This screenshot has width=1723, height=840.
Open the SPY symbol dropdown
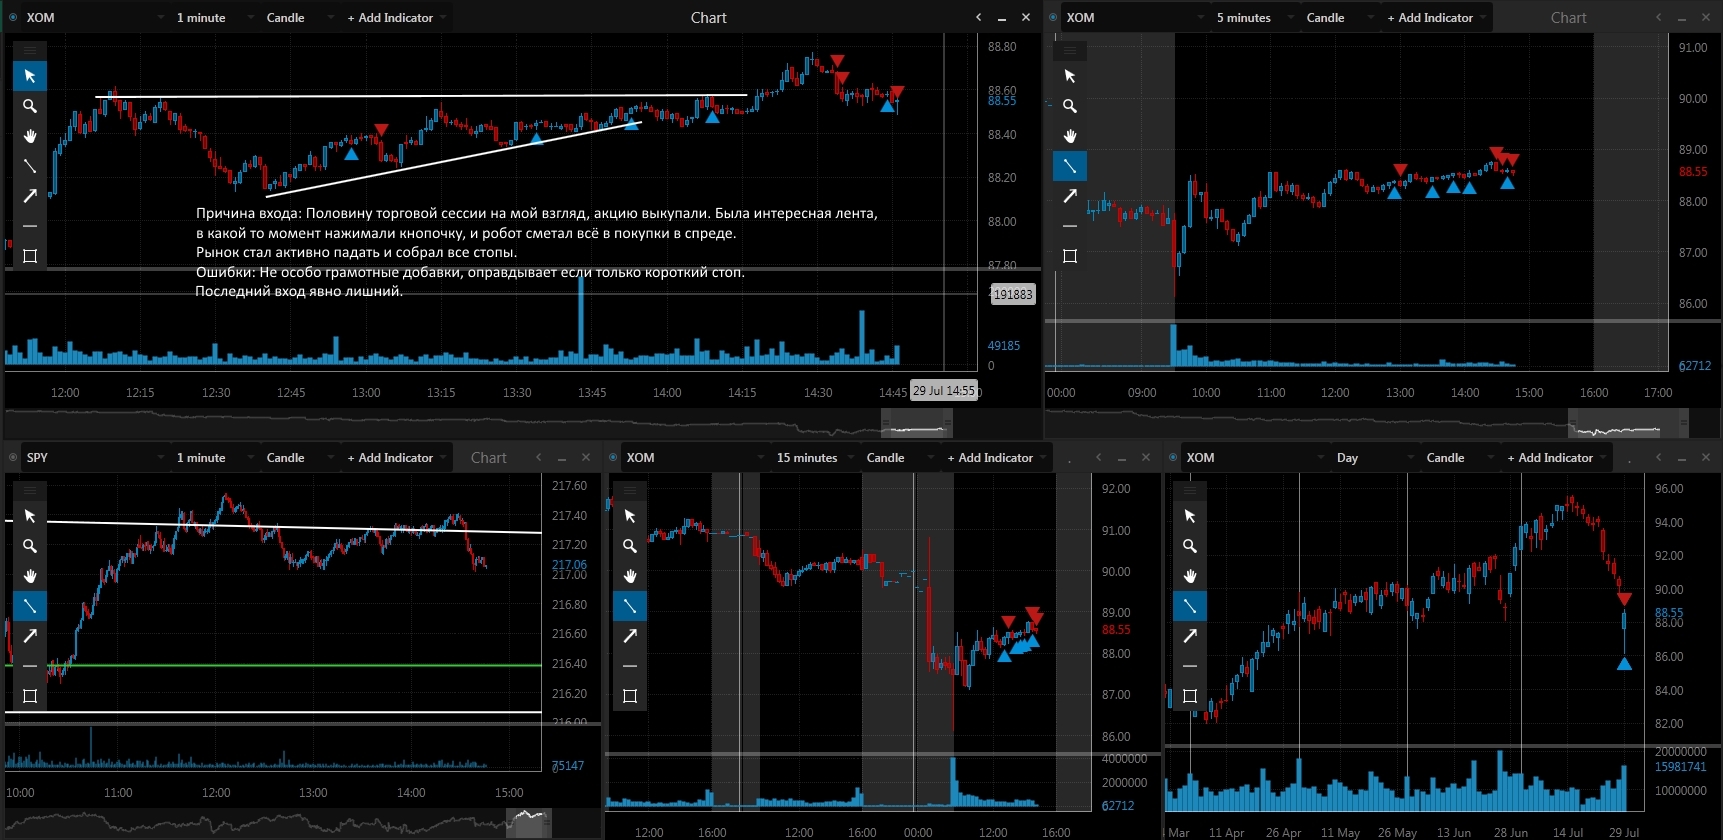[x=95, y=457]
